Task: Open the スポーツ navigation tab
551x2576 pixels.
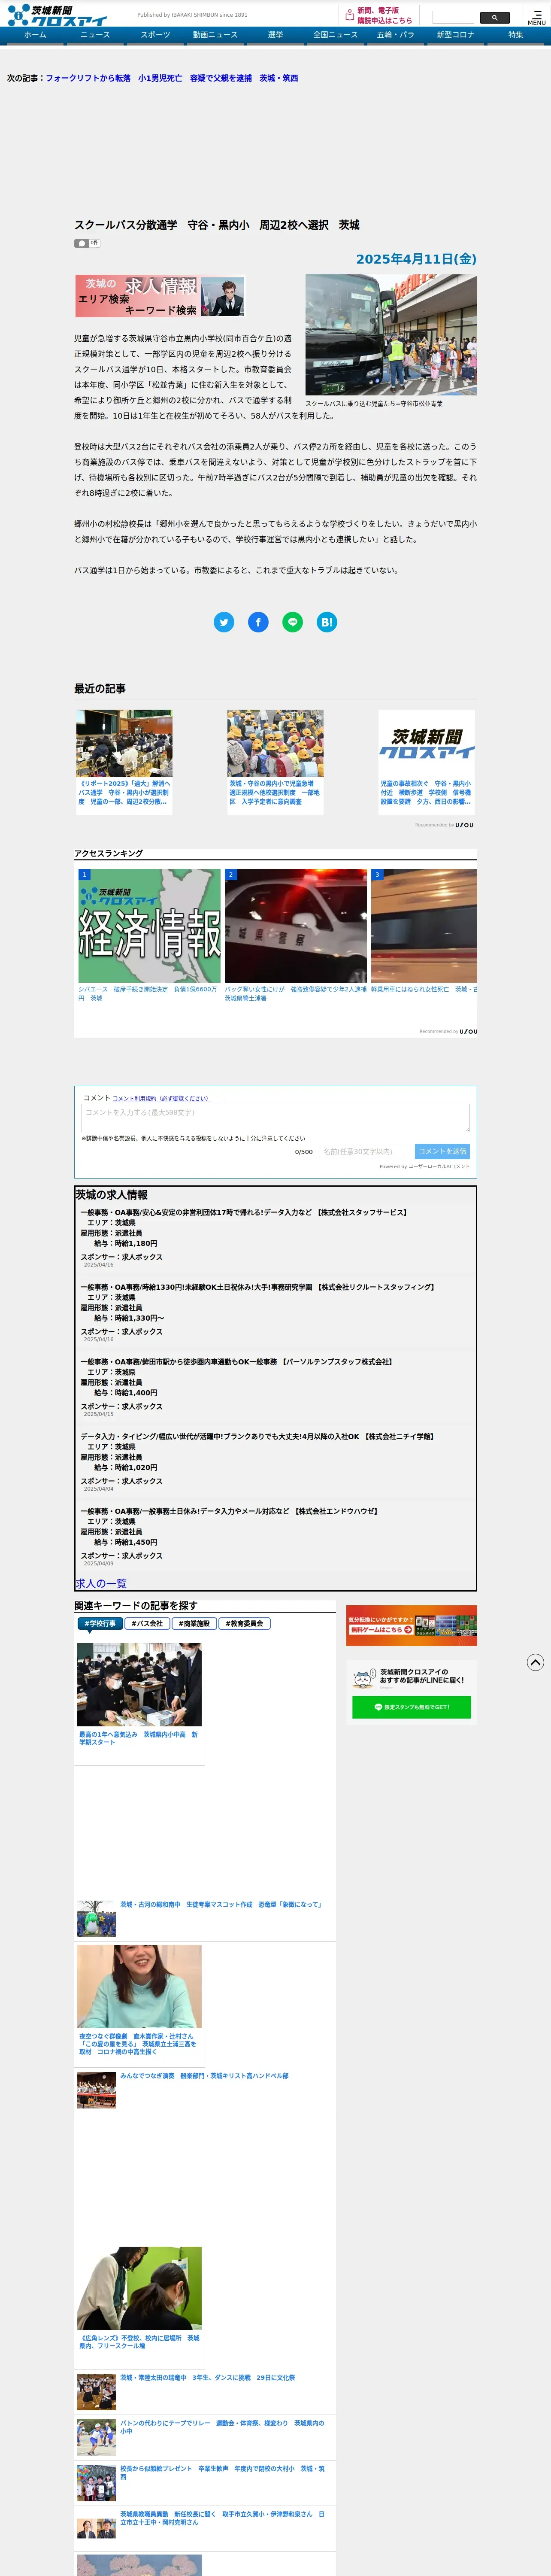Action: click(x=155, y=35)
